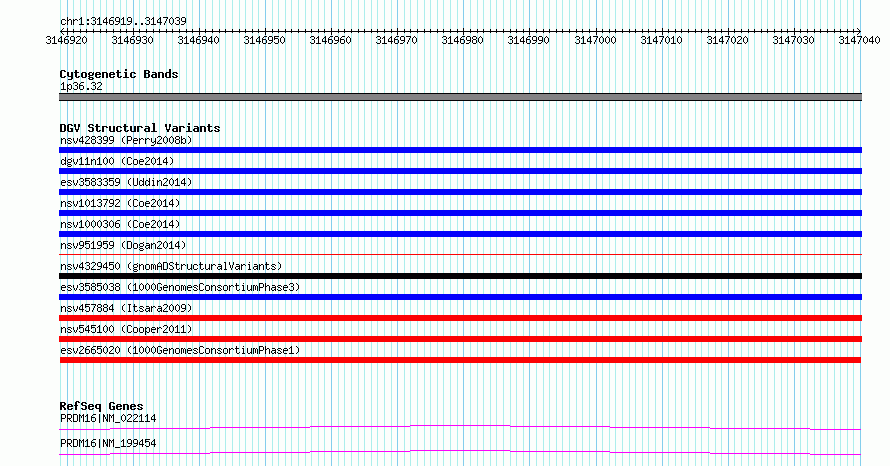Screen dimensions: 890x466
Task: Select the 3146930 ruler position
Action: click(x=132, y=40)
